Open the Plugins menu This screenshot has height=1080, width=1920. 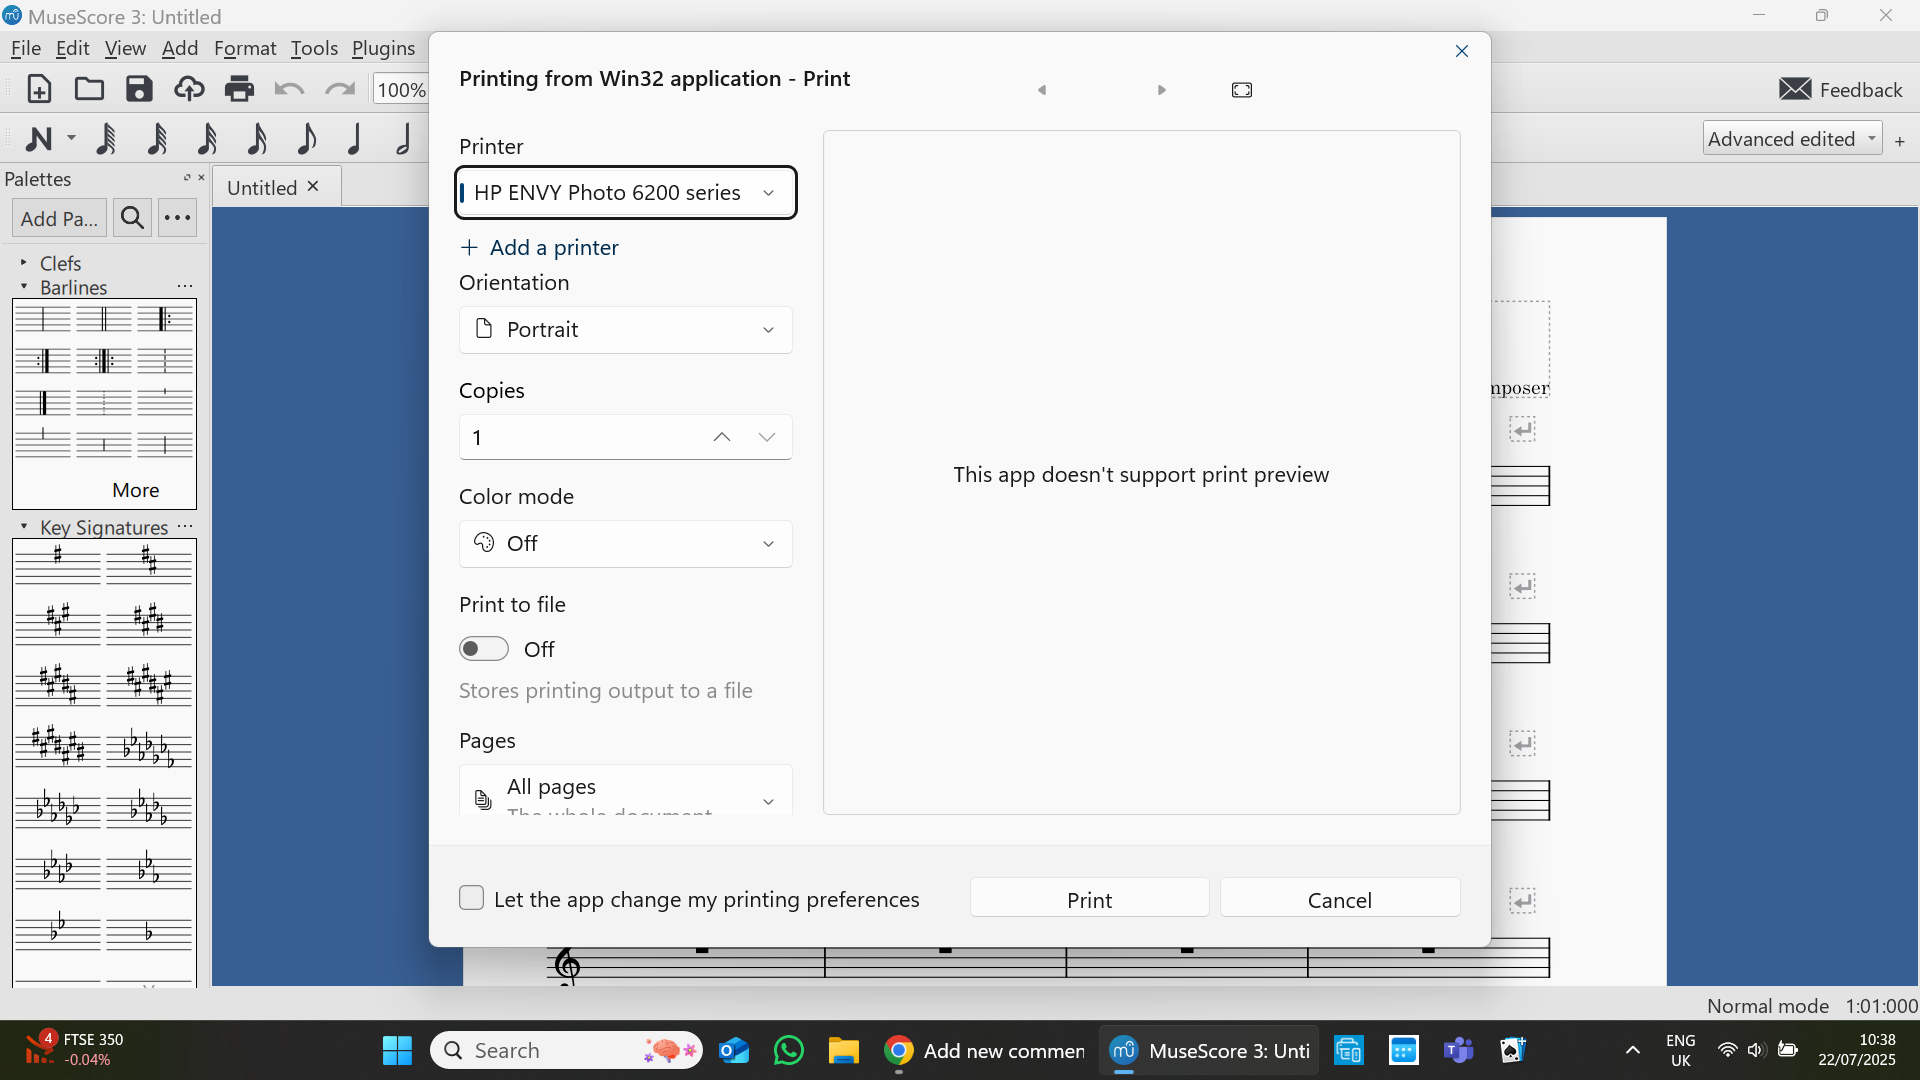(383, 48)
